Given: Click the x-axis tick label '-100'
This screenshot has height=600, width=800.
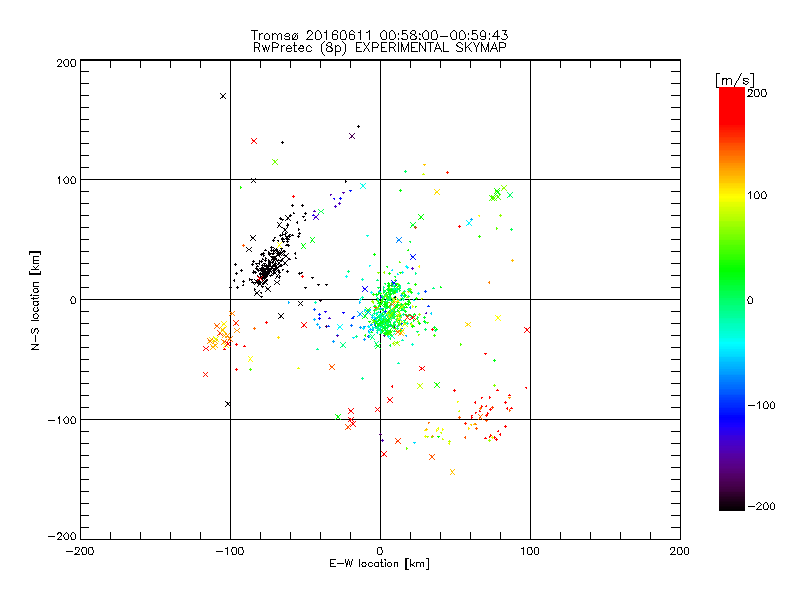Looking at the screenshot, I should tap(230, 551).
